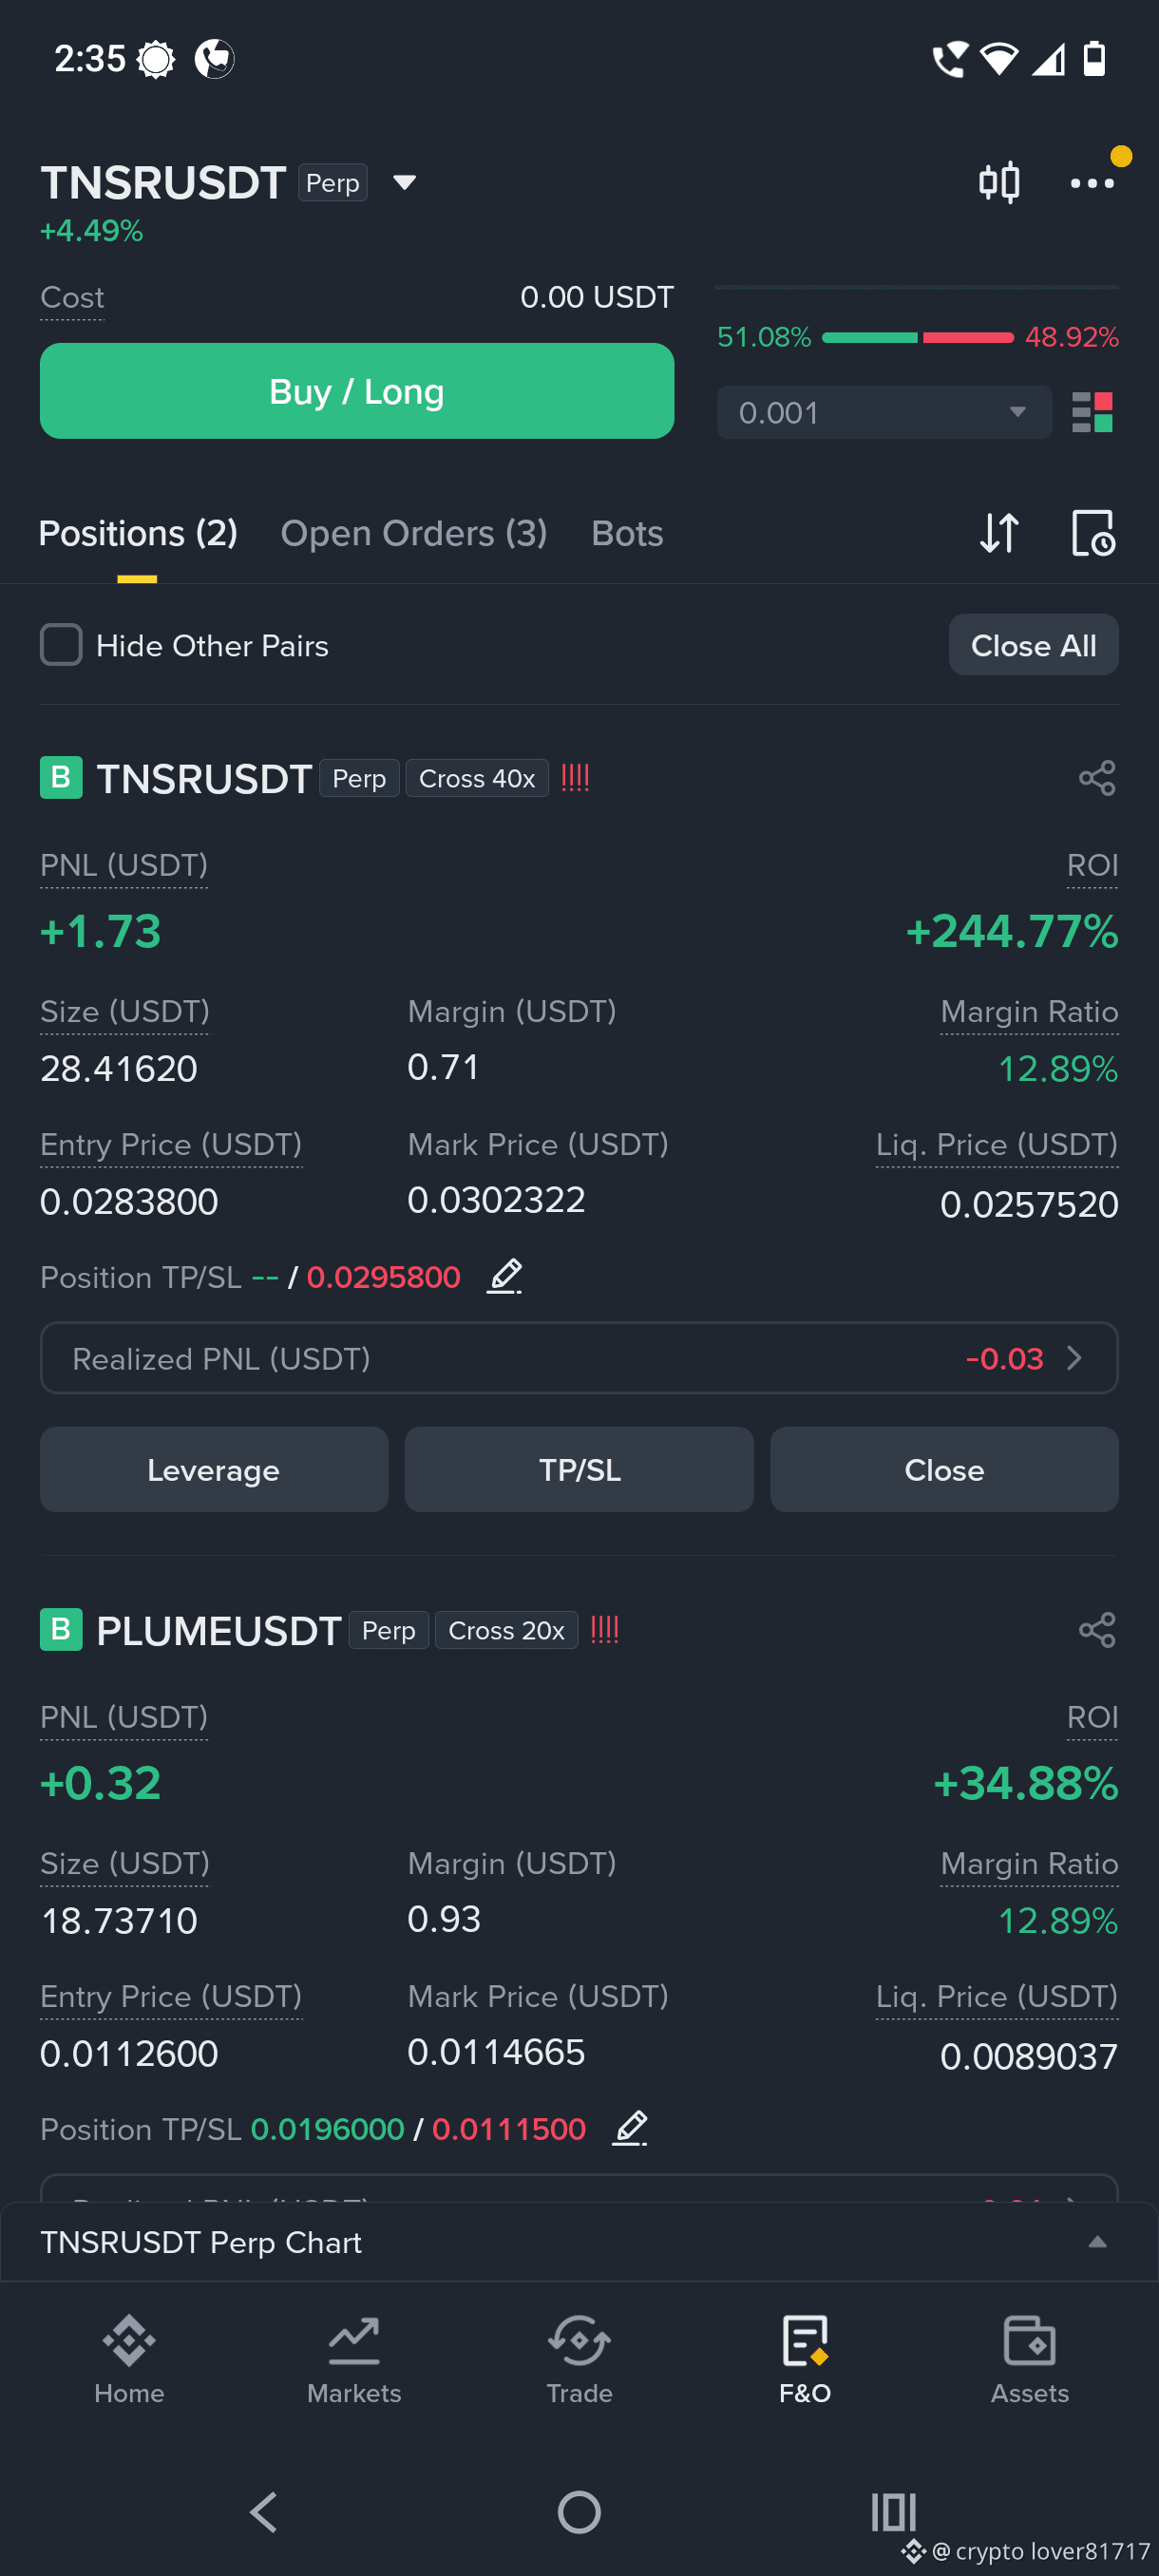Open the candlestick chart icon

[x=998, y=182]
